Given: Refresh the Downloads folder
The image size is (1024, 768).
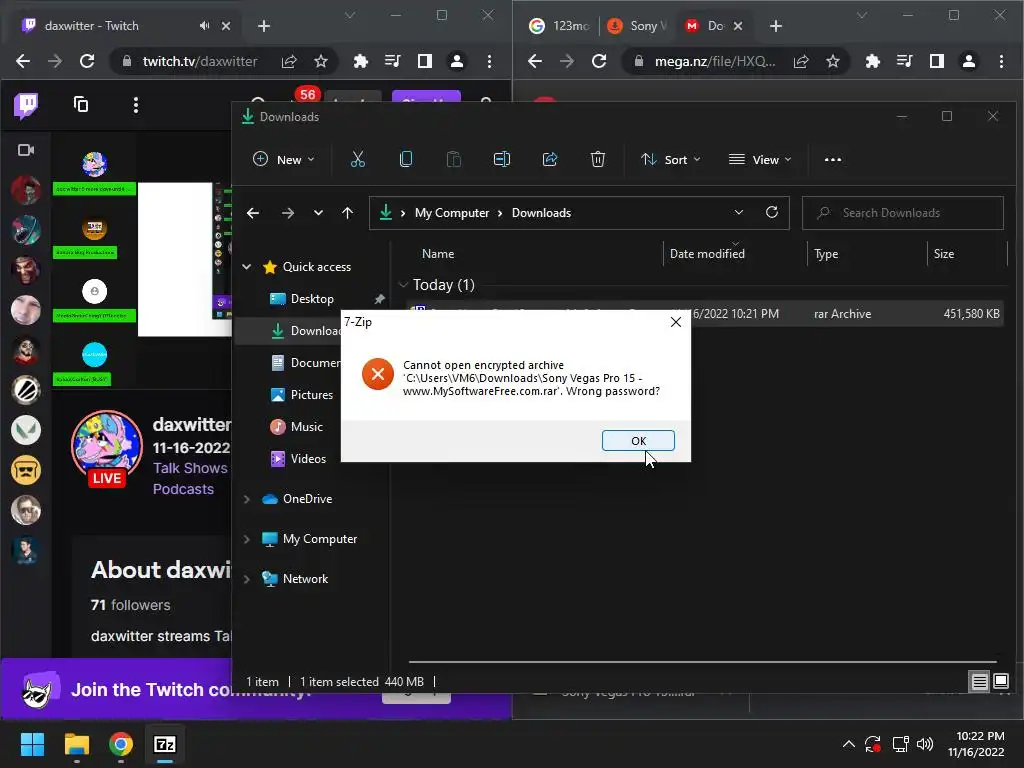Looking at the screenshot, I should point(772,212).
